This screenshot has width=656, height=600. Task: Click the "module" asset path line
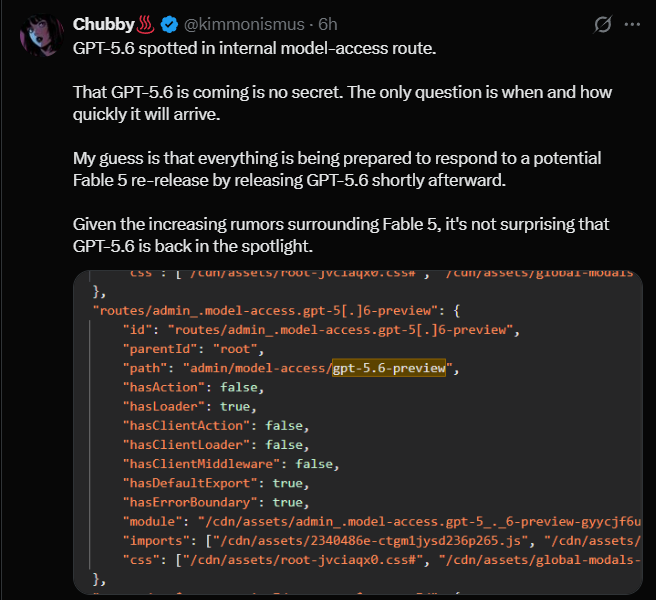pyautogui.click(x=382, y=521)
